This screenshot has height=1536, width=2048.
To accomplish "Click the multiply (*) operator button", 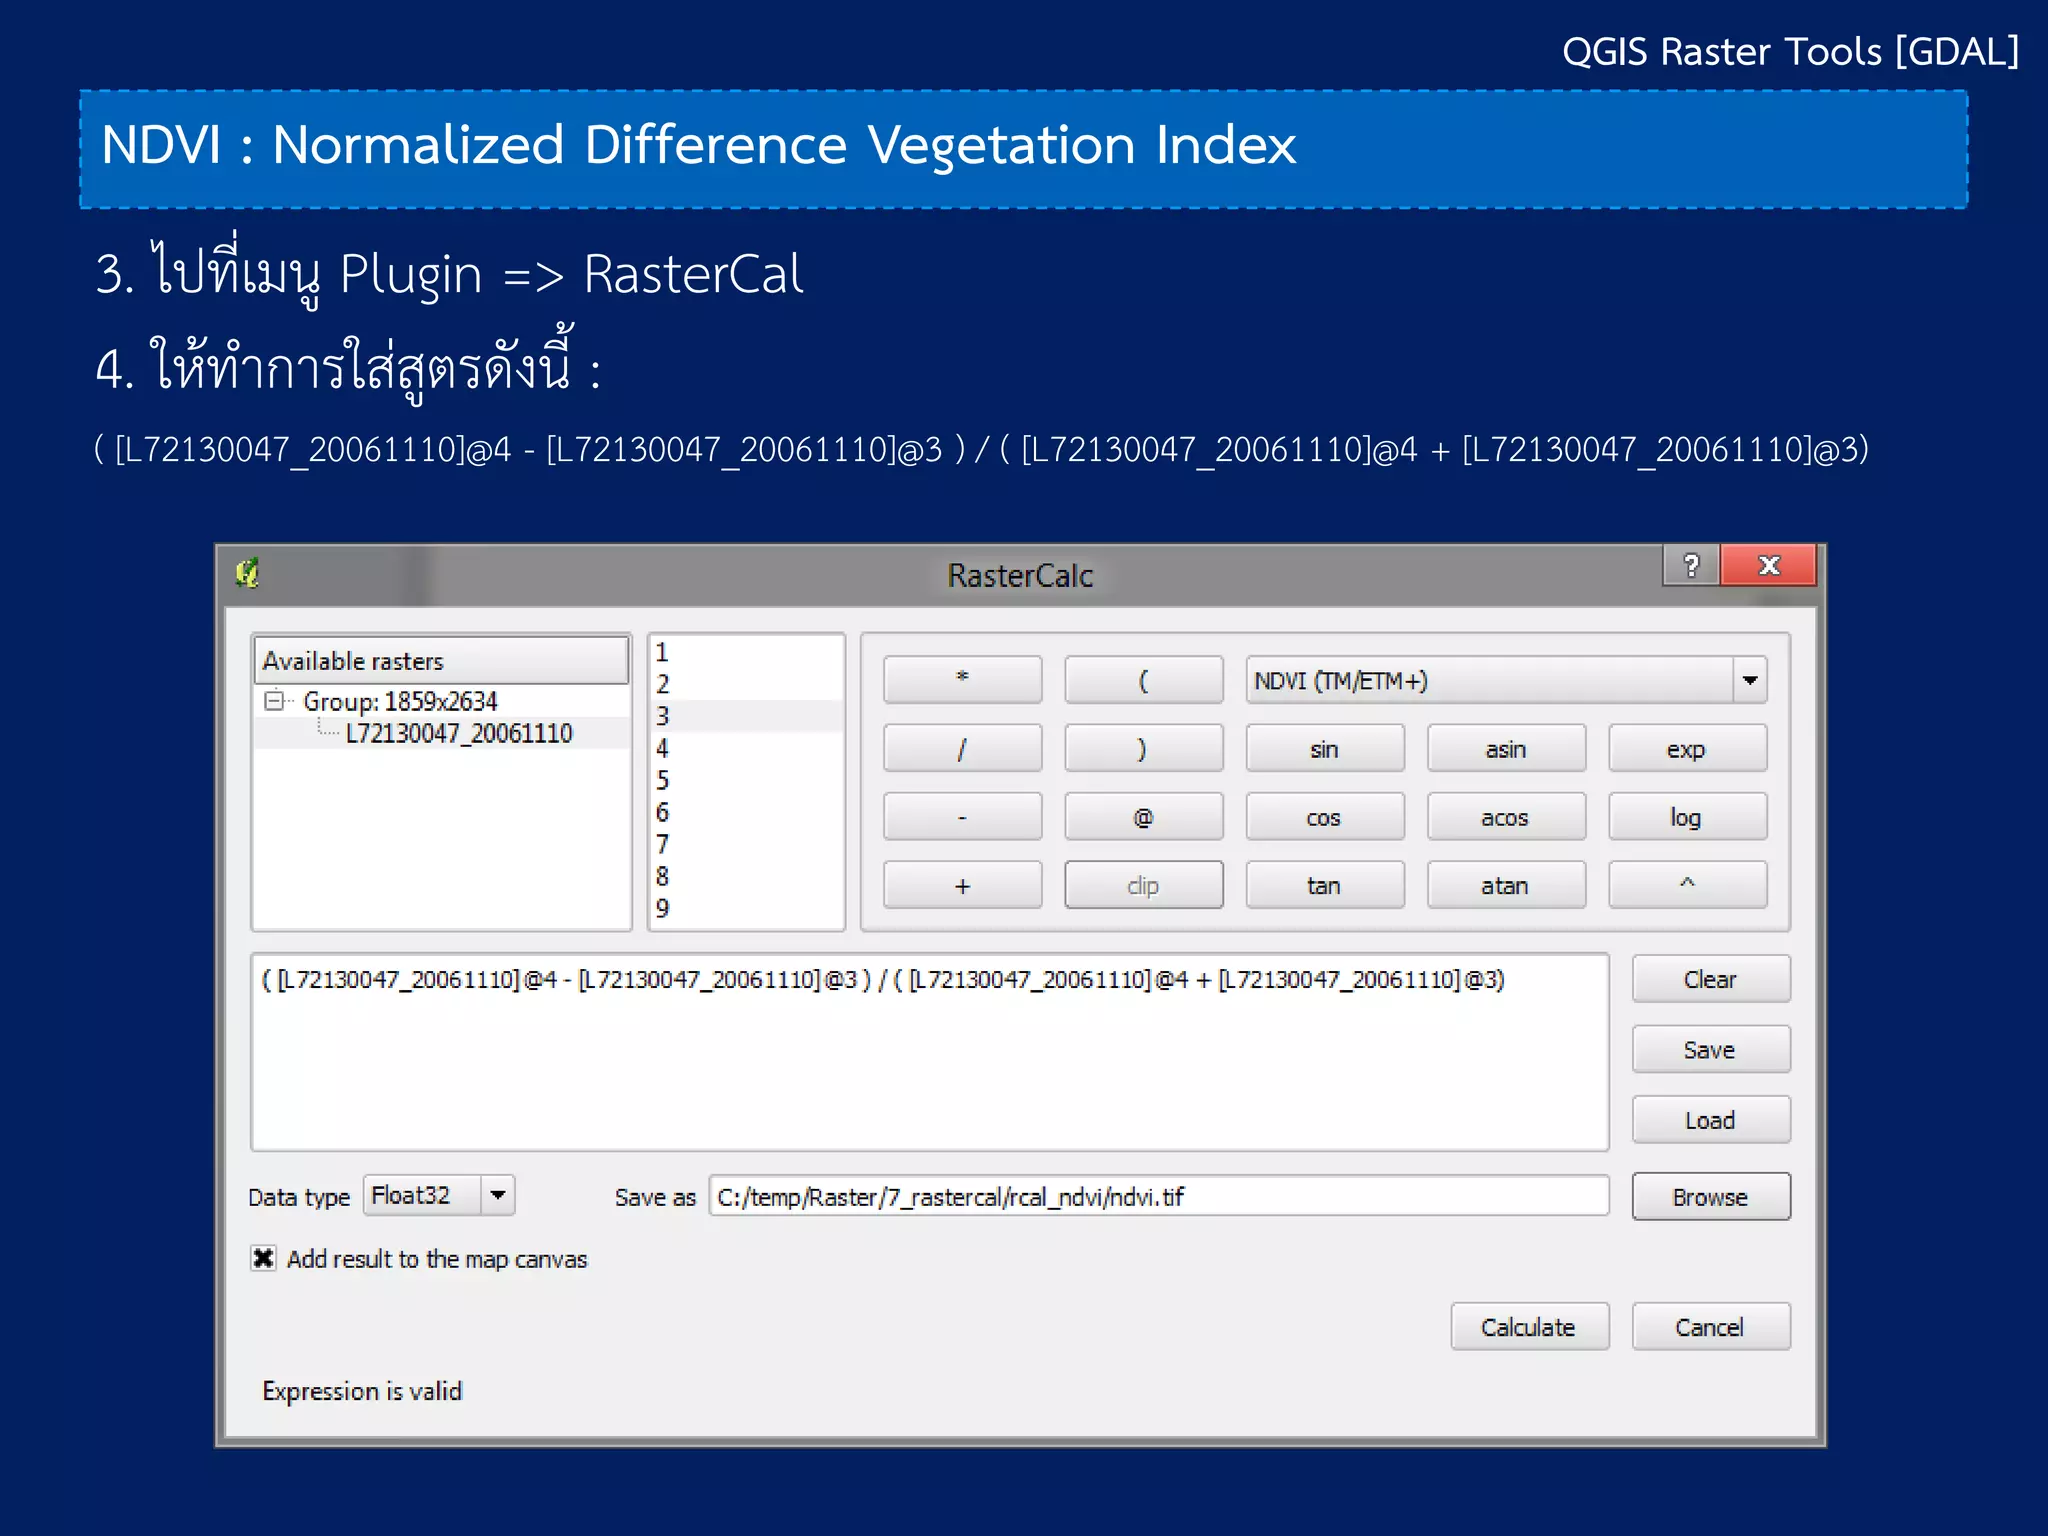I will tap(962, 680).
